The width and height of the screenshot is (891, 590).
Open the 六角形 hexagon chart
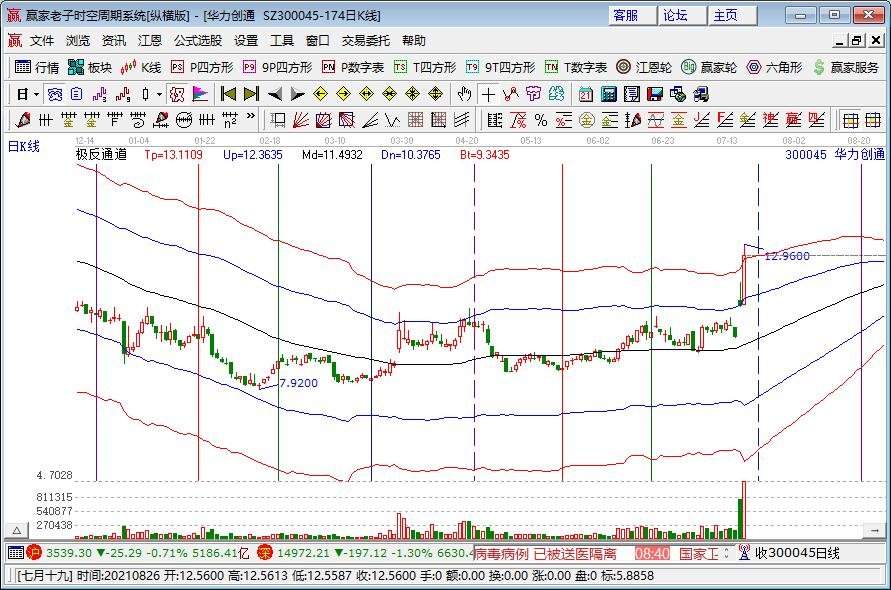click(x=774, y=67)
